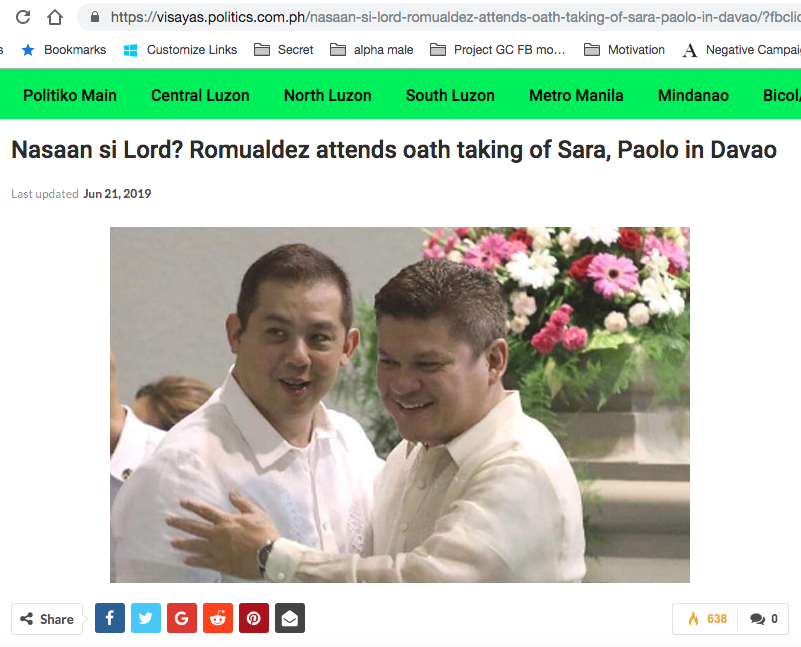This screenshot has width=801, height=647.
Task: Go to Politiko Main section
Action: (70, 95)
